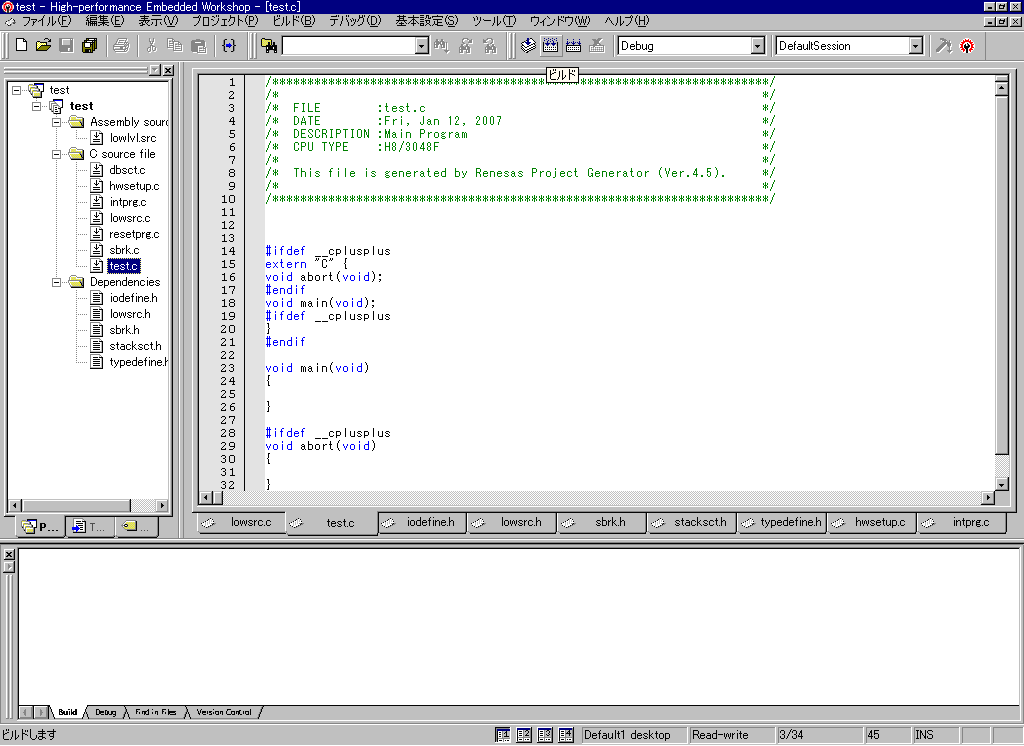Select stacksct.h in the Dependencies list
The image size is (1024, 746).
(135, 346)
